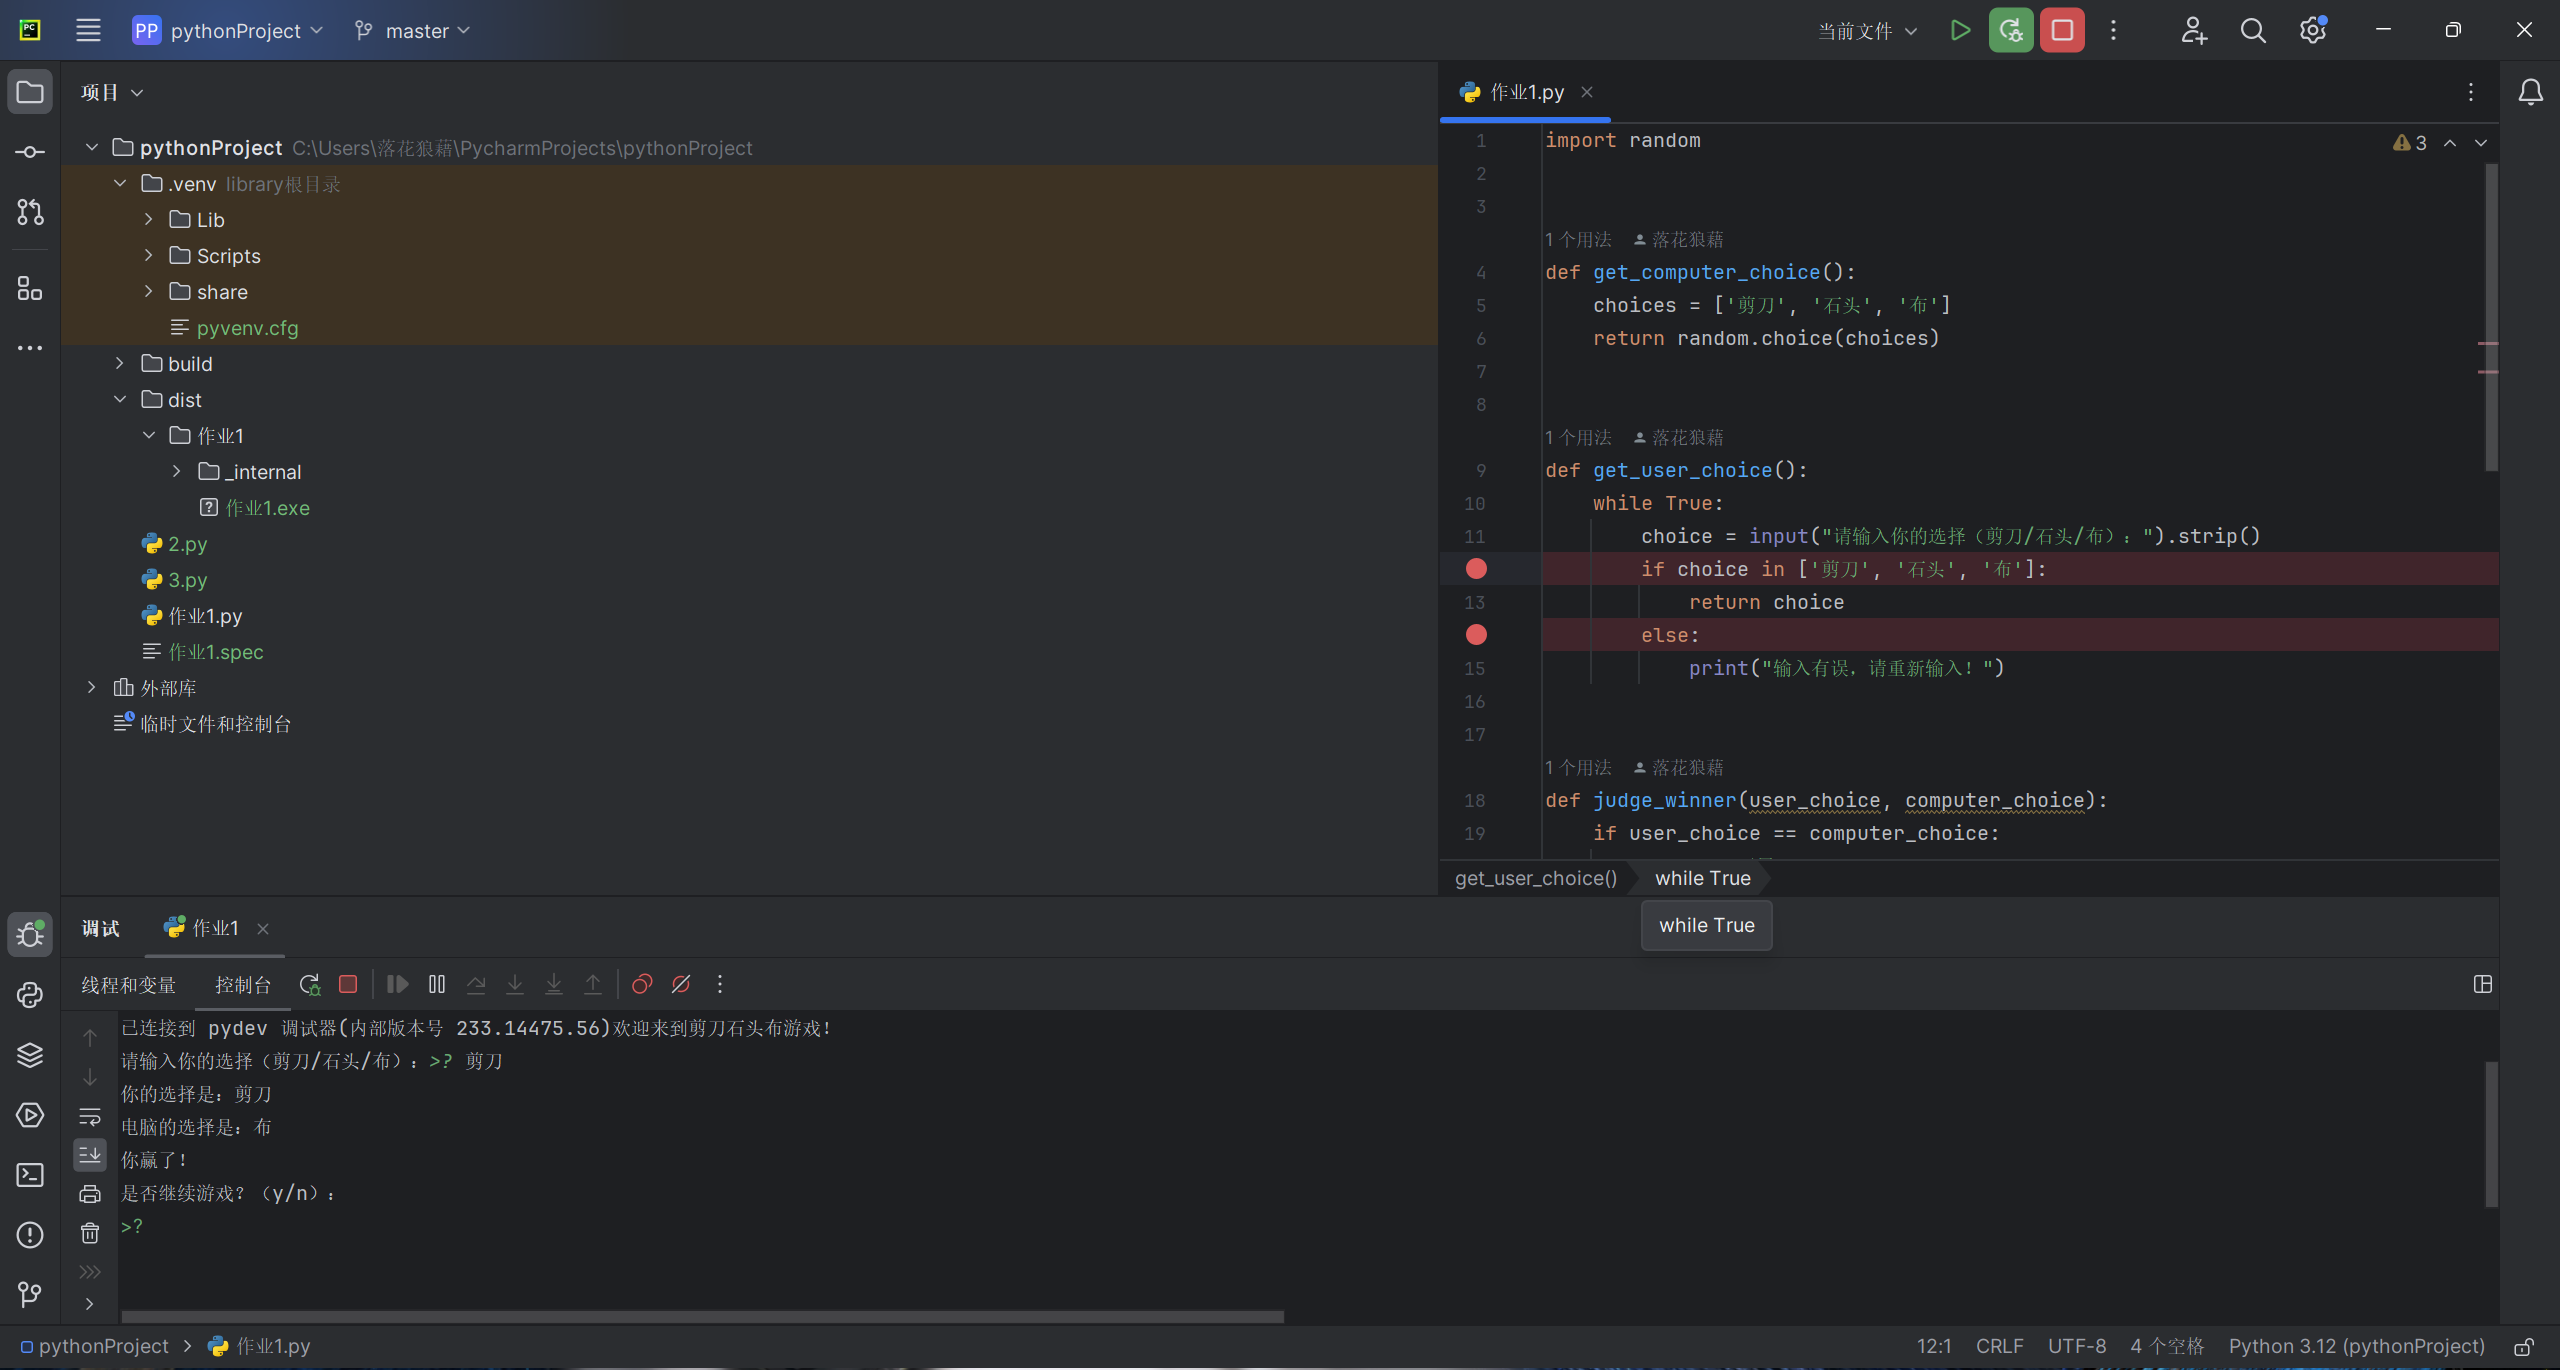
Task: Switch to the Threads and Variables tab
Action: tap(128, 985)
